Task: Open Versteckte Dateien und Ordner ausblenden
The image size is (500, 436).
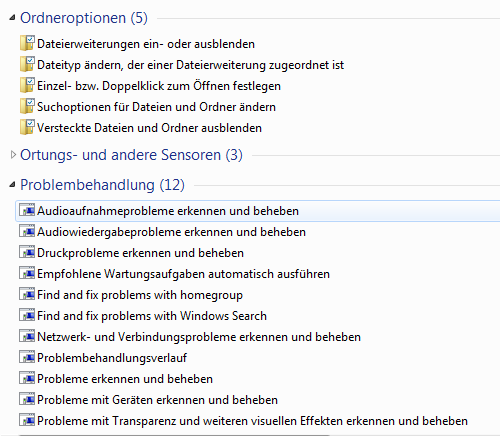Action: click(x=149, y=128)
